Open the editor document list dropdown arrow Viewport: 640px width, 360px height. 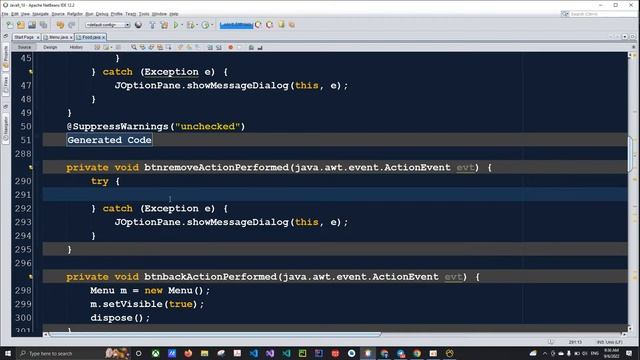(625, 37)
